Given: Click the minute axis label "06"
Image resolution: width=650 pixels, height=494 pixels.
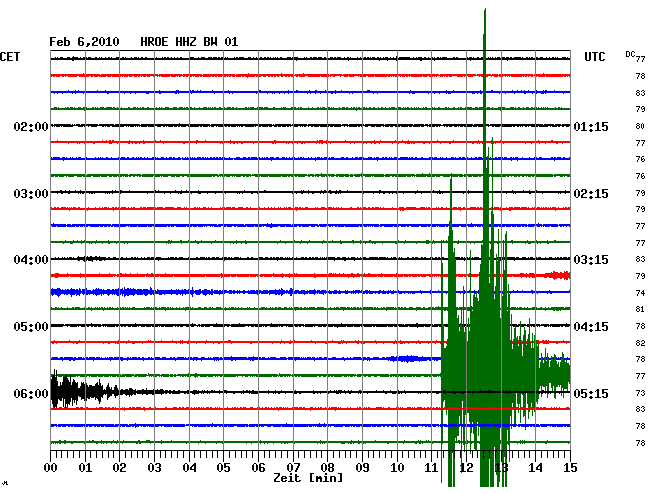Looking at the screenshot, I should [x=258, y=468].
